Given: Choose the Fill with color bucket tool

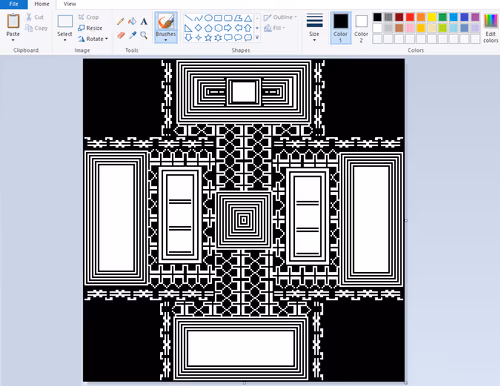Looking at the screenshot, I should coord(132,22).
